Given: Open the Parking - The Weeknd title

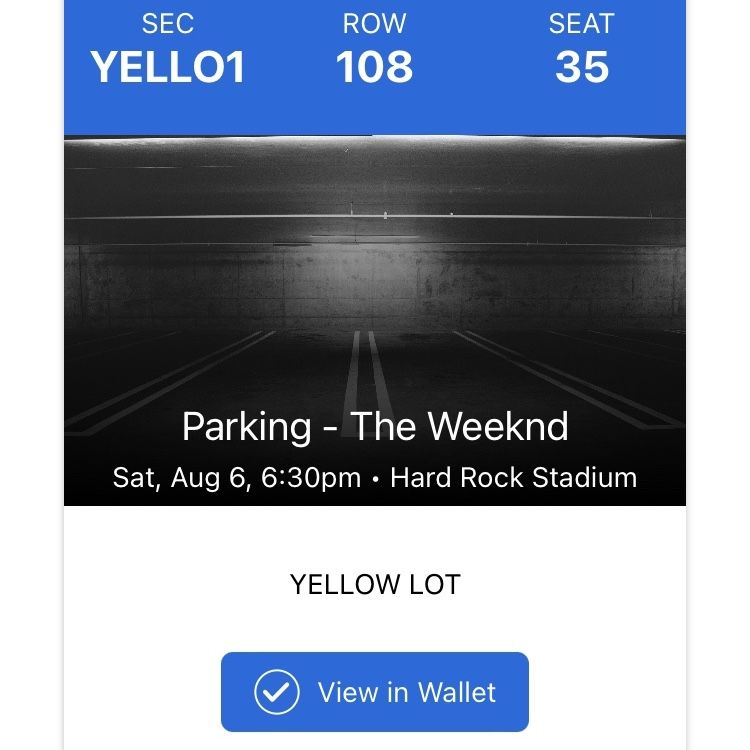Looking at the screenshot, I should [x=375, y=426].
